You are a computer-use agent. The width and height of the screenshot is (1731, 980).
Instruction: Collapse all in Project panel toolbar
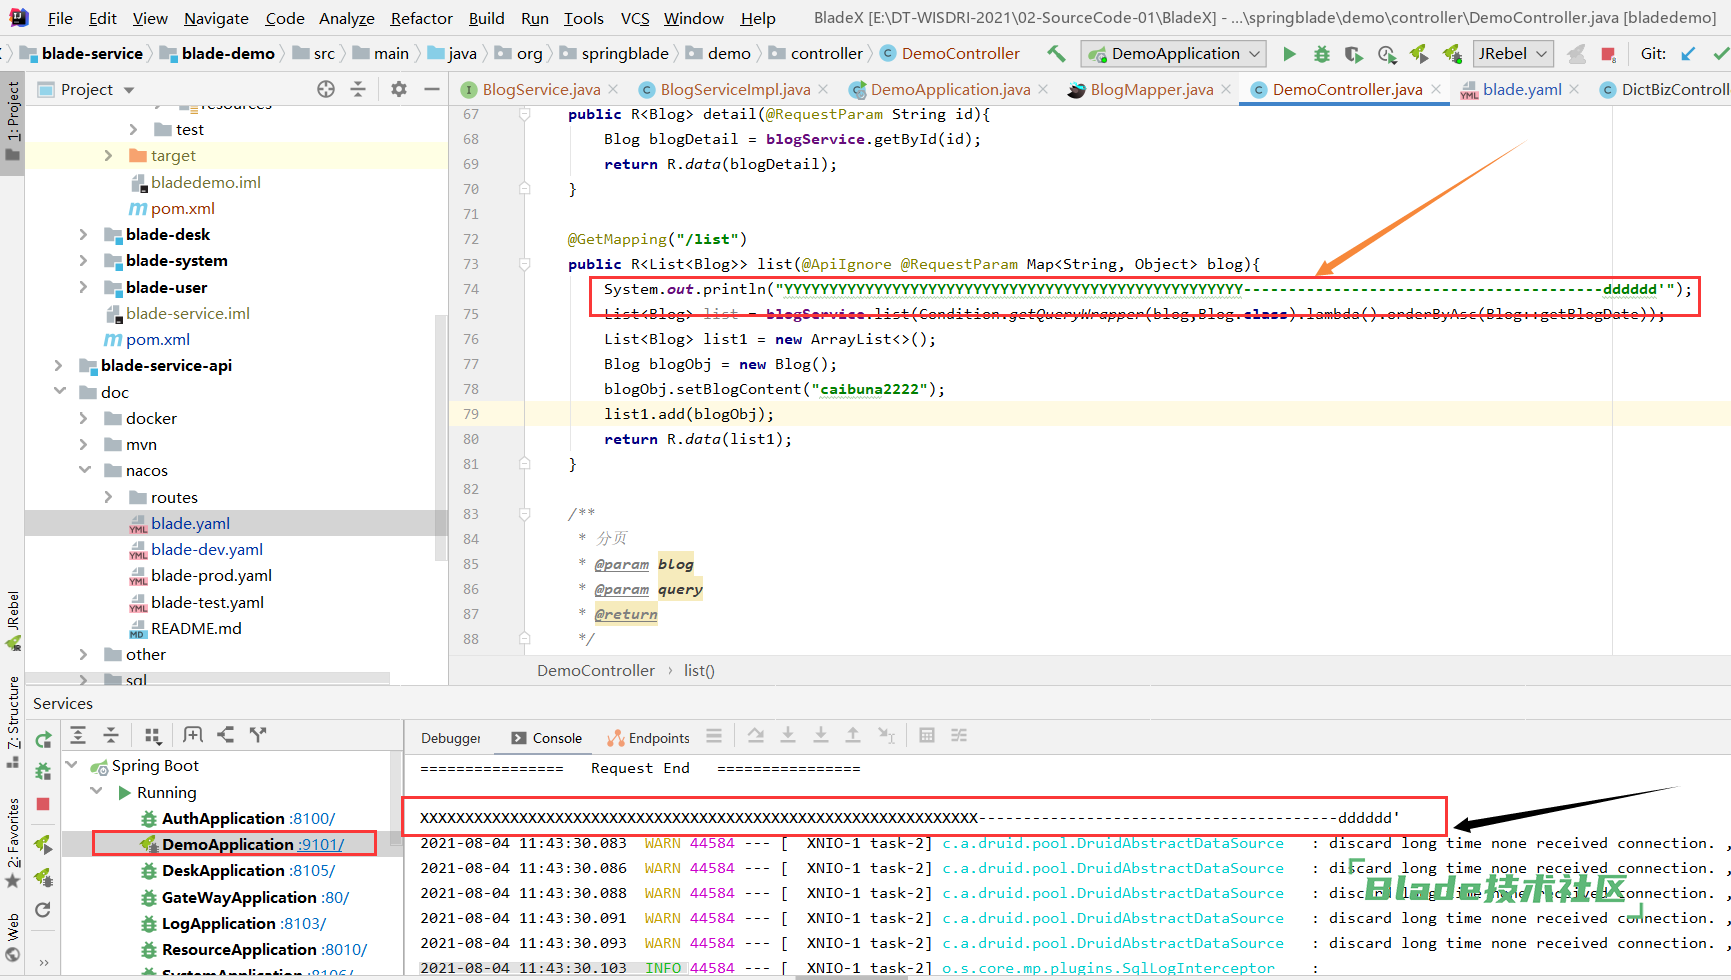point(358,89)
